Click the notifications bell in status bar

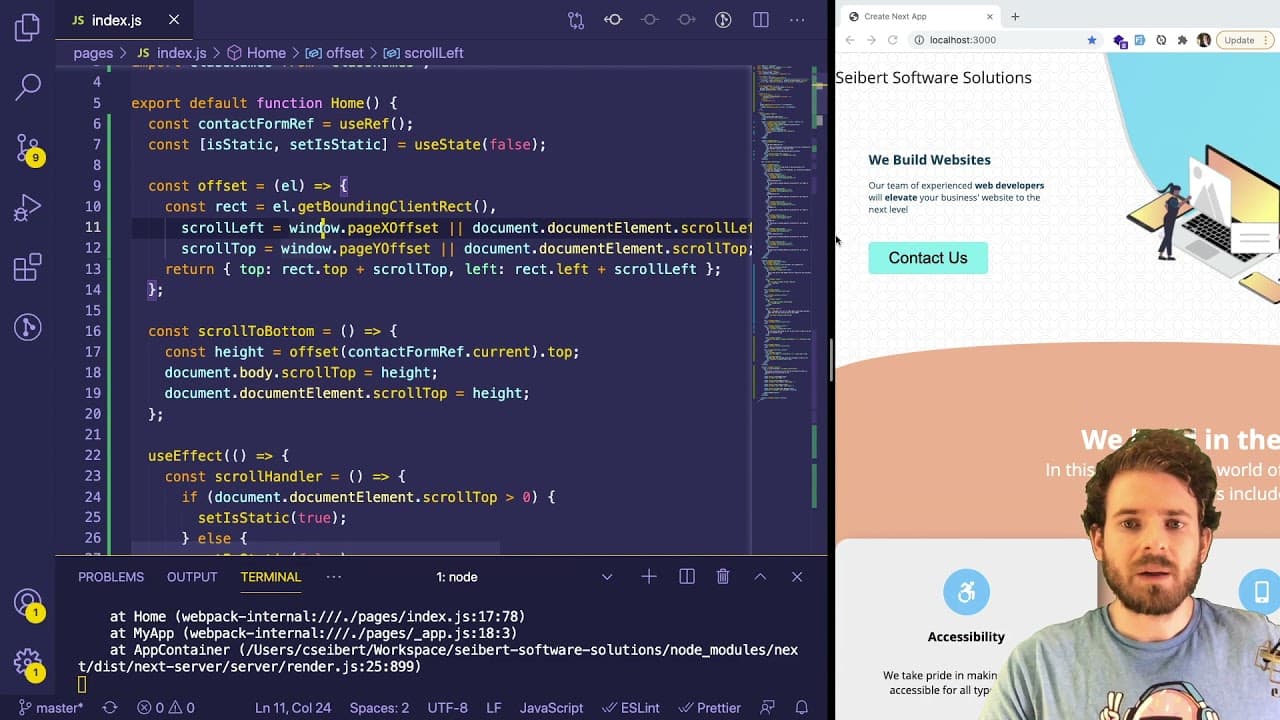(801, 707)
